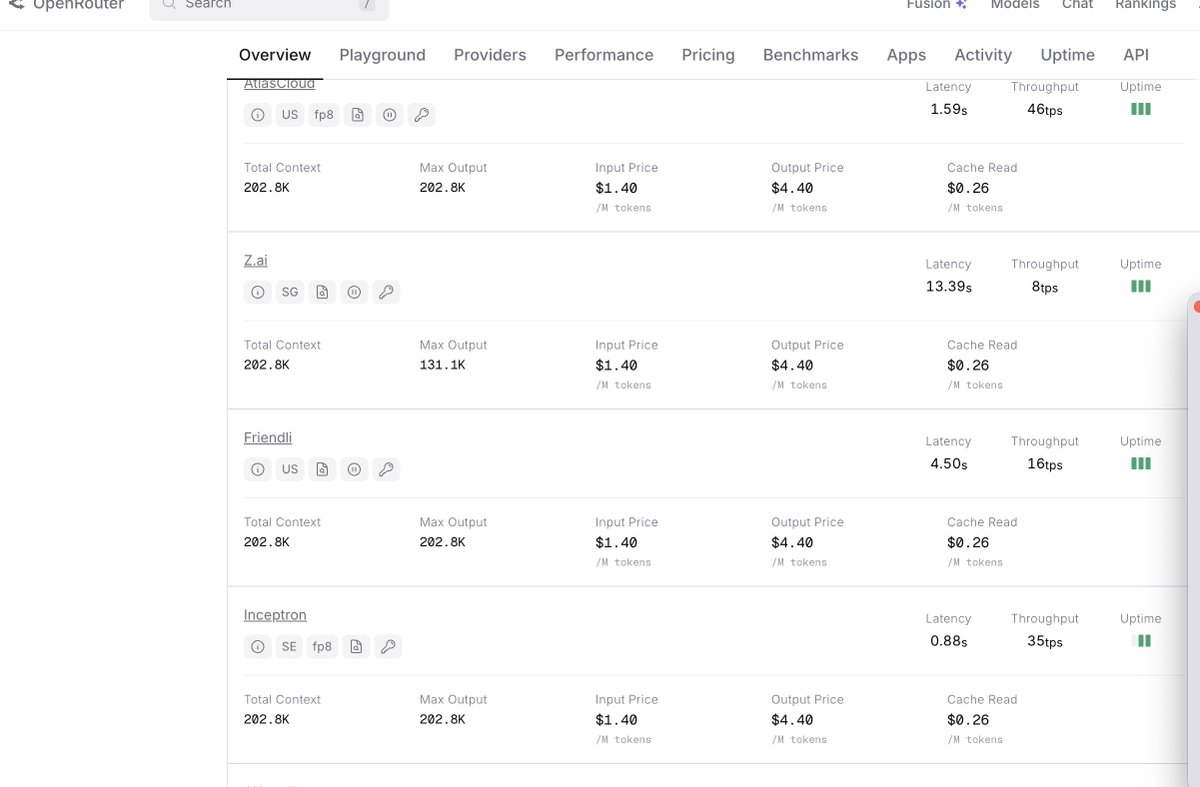
Task: Click Z.ai's SG region badge
Action: [290, 292]
